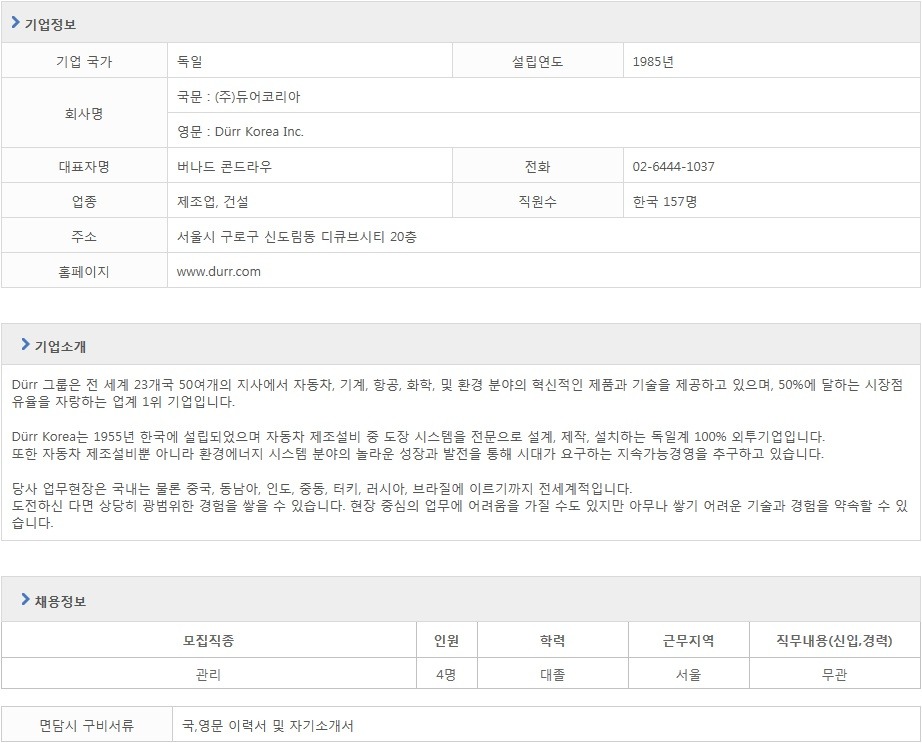Click the 면담시 구비서류 label
Image resolution: width=922 pixels, height=743 pixels.
pyautogui.click(x=86, y=725)
